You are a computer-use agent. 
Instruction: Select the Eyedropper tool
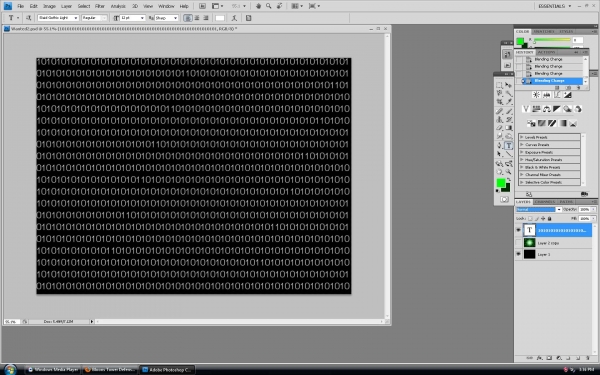[x=509, y=102]
